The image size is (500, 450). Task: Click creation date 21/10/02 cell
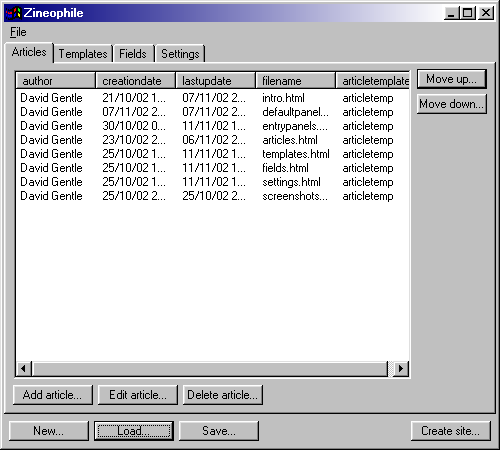click(134, 98)
